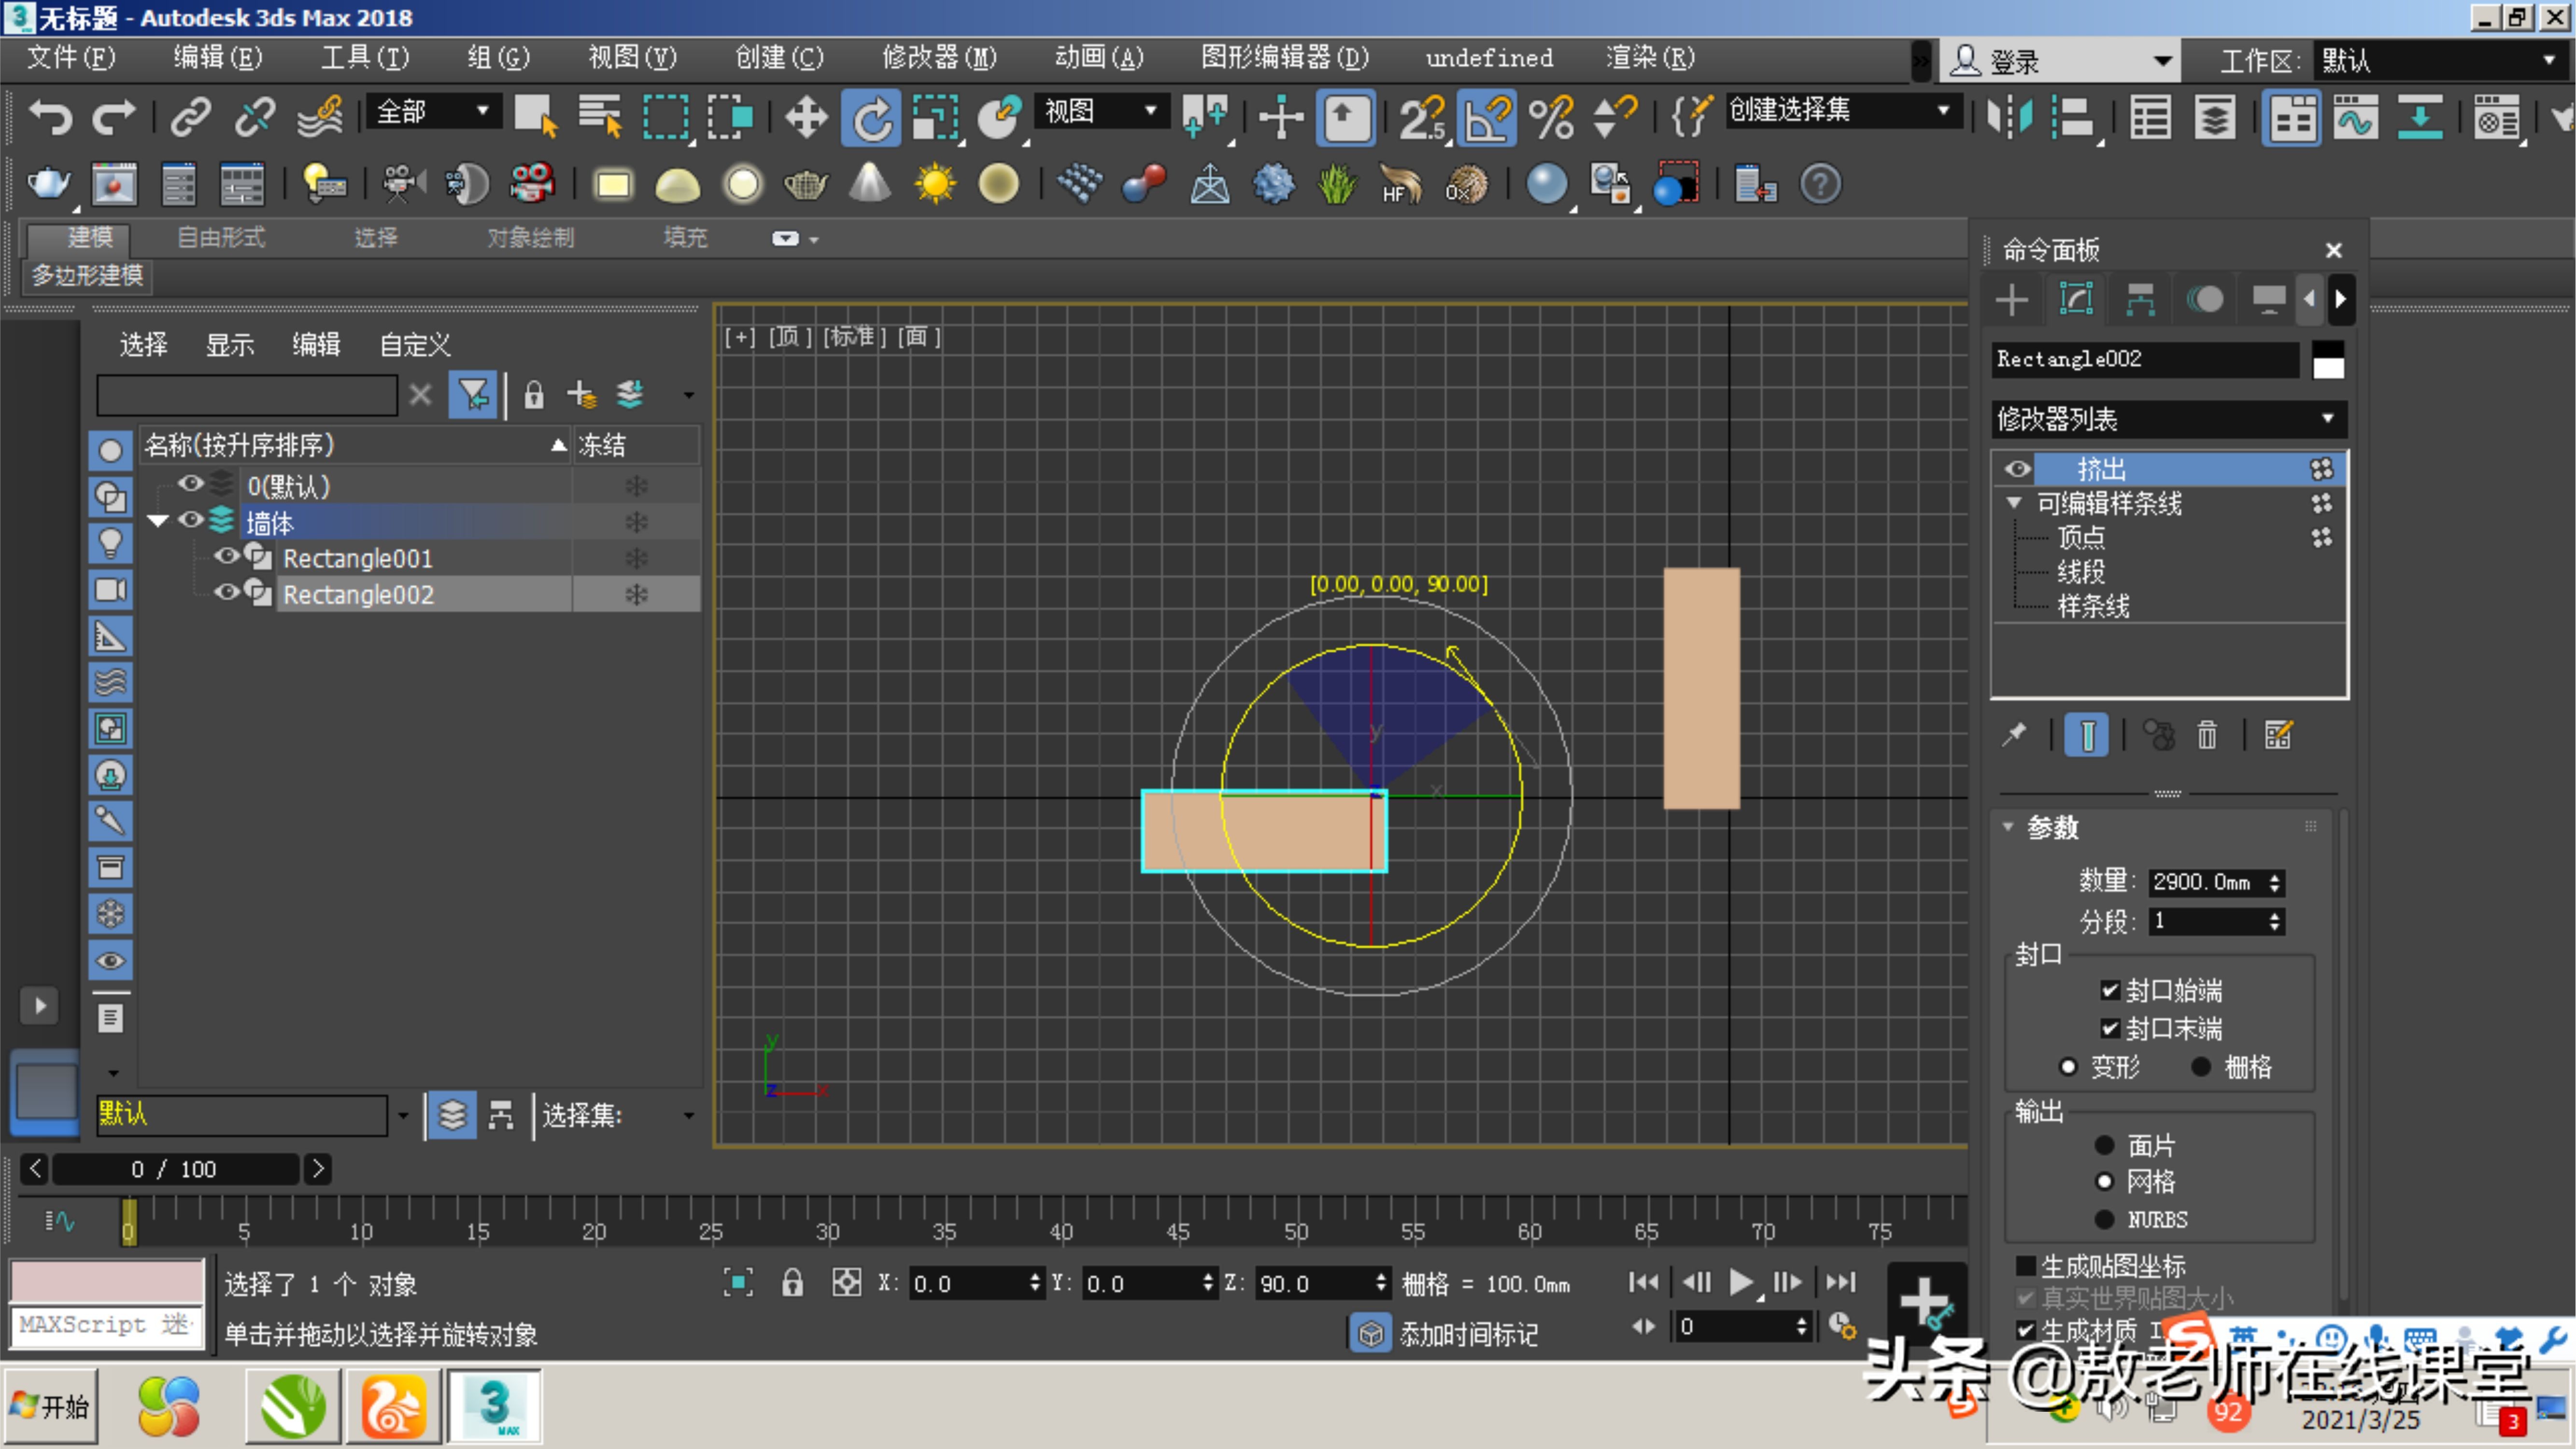Activate the Select and Rotate tool
This screenshot has width=2576, height=1449.
click(871, 118)
